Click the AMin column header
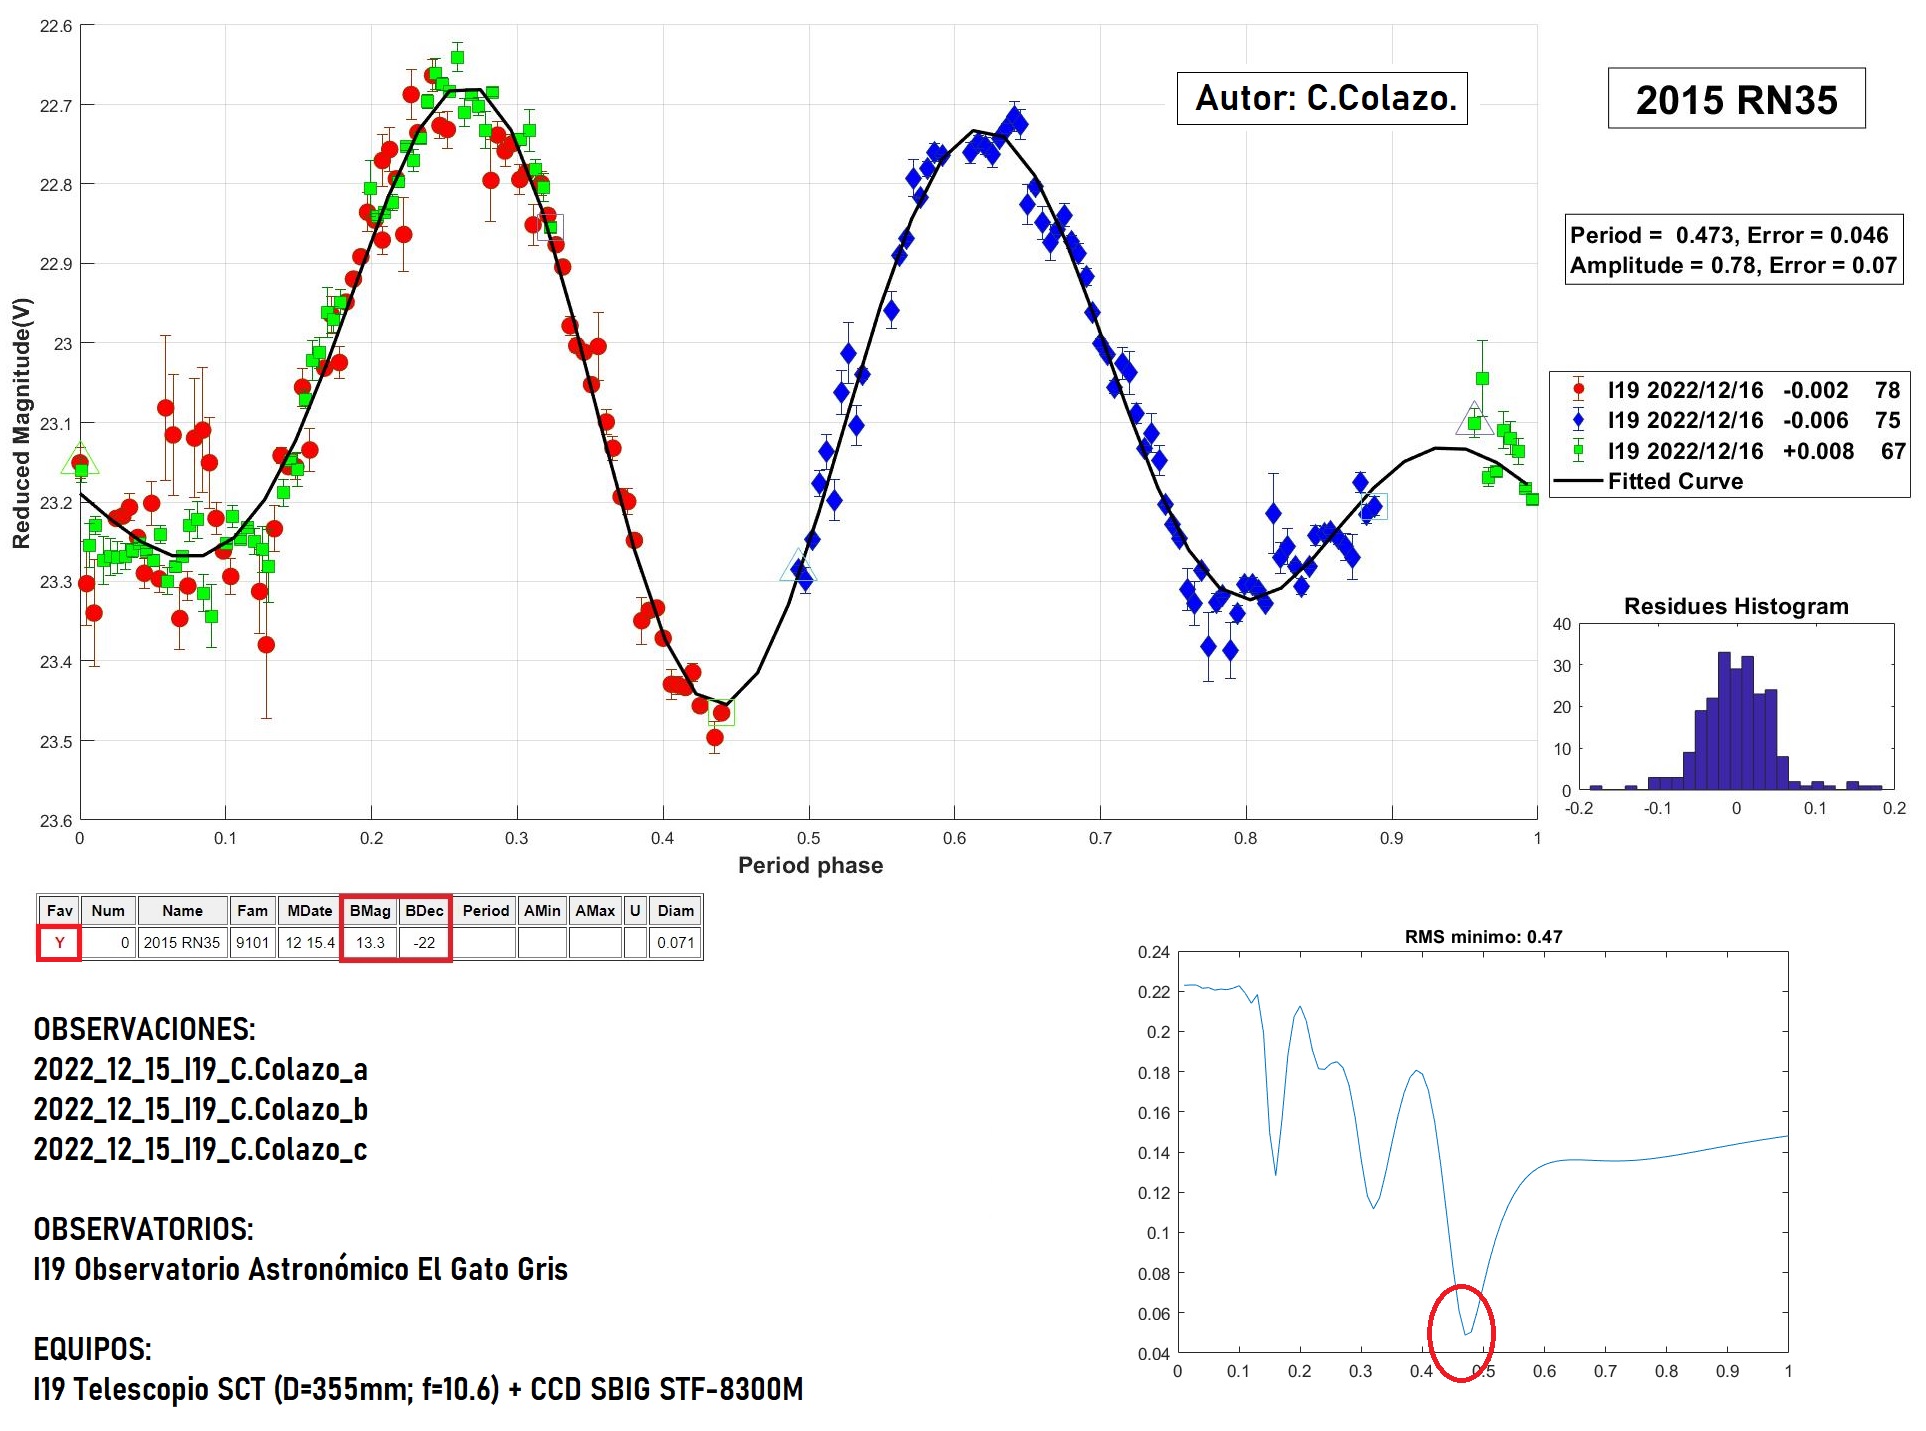The width and height of the screenshot is (1926, 1431). [542, 910]
